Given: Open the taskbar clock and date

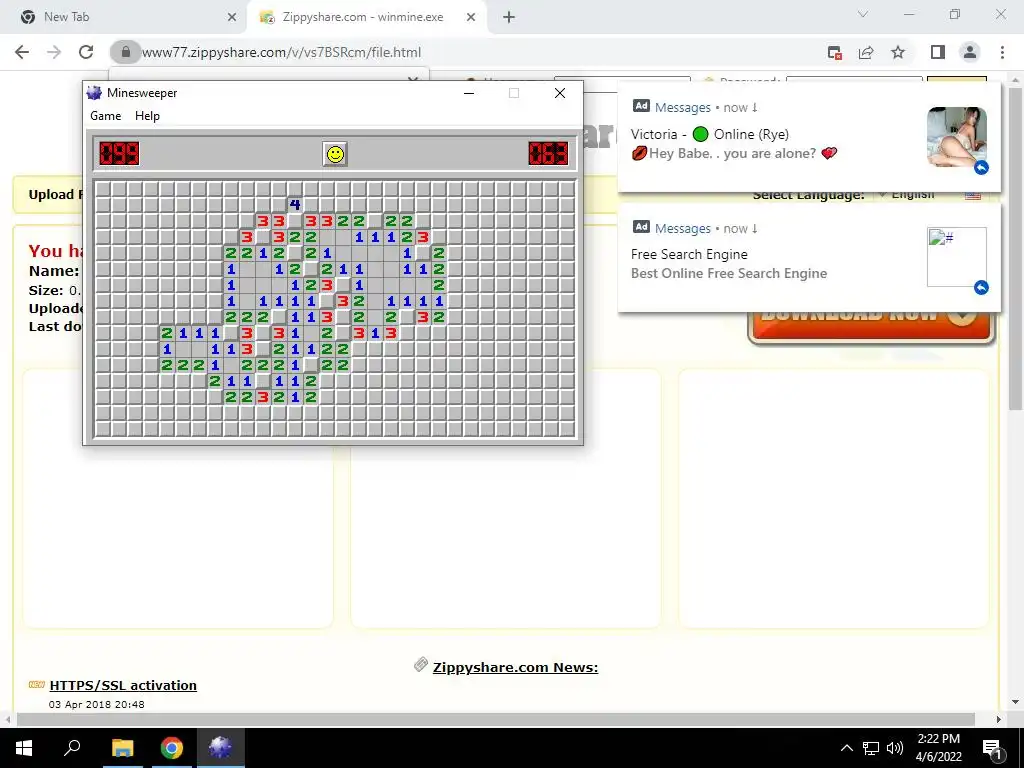Looking at the screenshot, I should [938, 748].
